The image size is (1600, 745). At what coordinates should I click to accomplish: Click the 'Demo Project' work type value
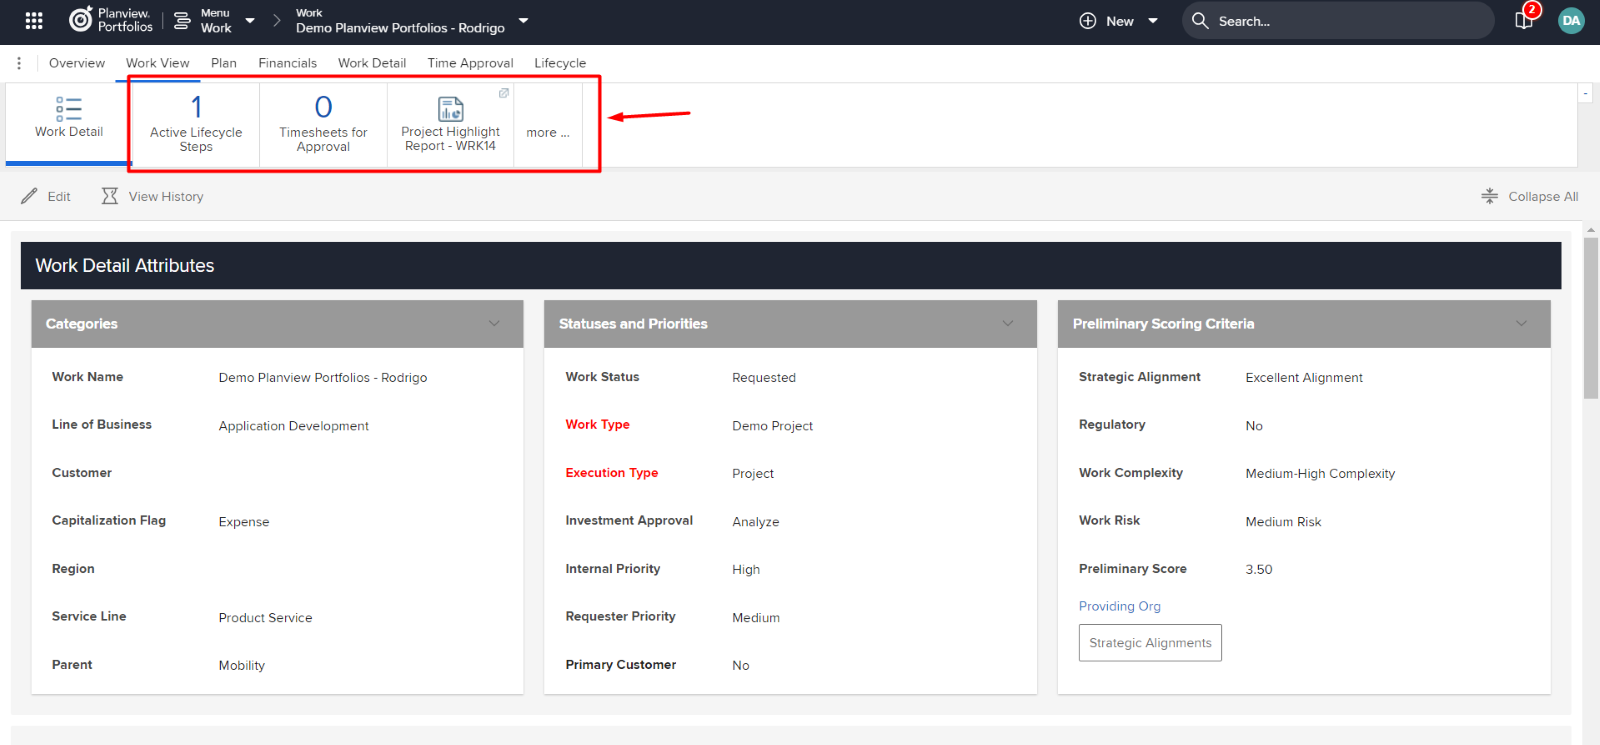click(x=773, y=426)
